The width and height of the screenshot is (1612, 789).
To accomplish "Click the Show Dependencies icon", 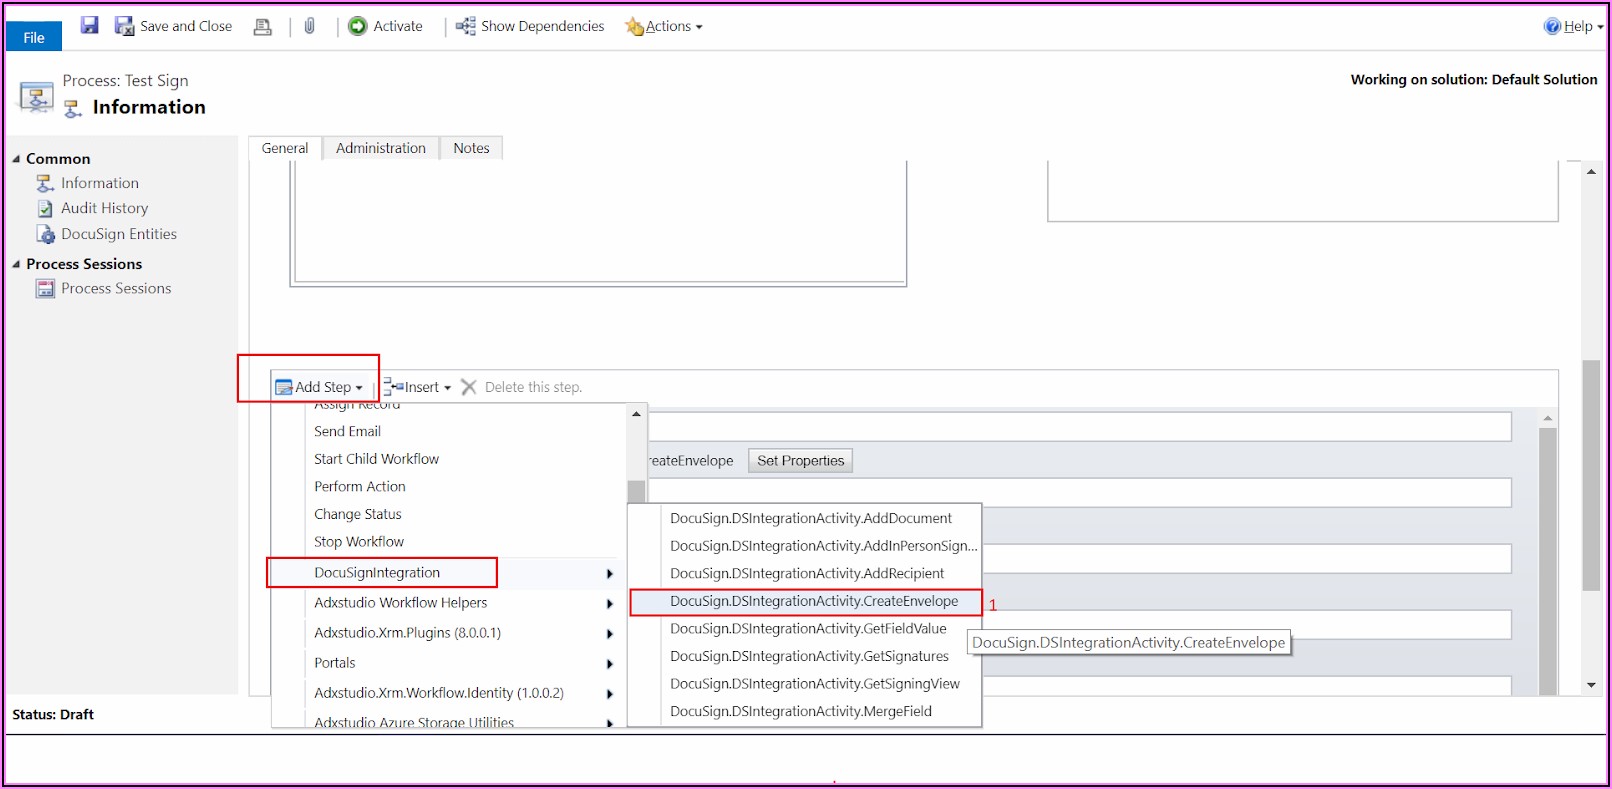I will (x=465, y=26).
